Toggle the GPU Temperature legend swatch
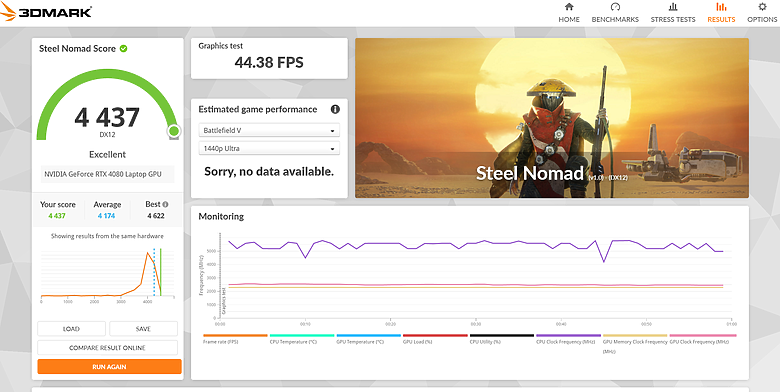This screenshot has width=780, height=392. (x=368, y=335)
